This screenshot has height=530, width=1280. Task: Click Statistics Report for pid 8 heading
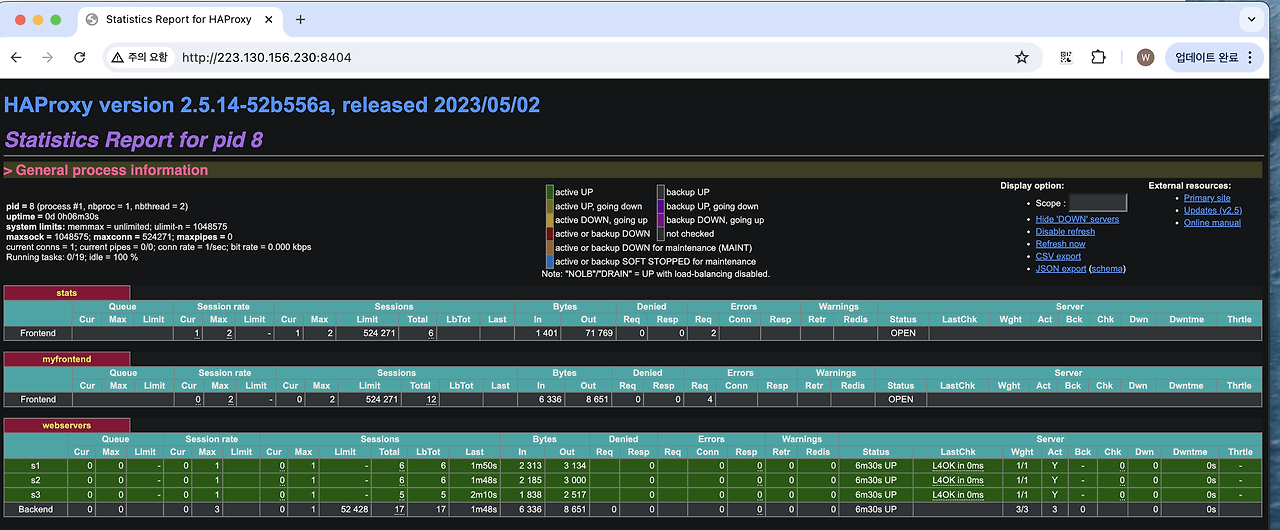(134, 140)
